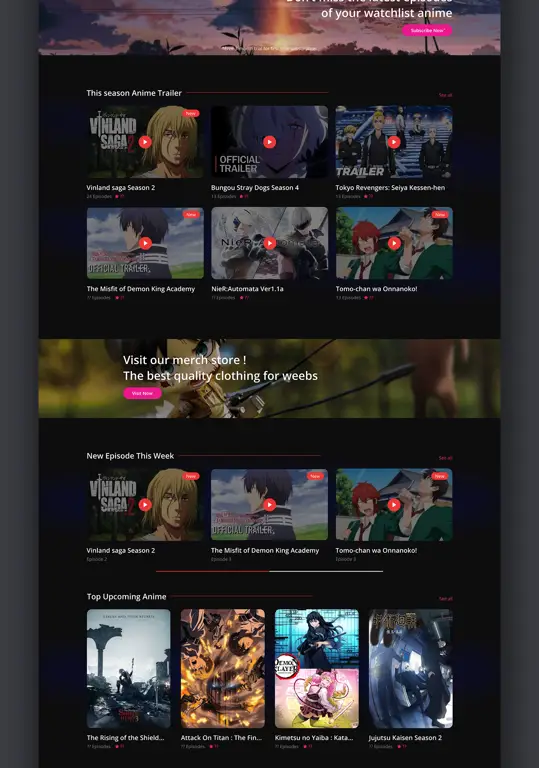Play the Tokyo Revengers: Seiya Kessen-hen trailer
Image resolution: width=539 pixels, height=768 pixels.
pos(394,142)
